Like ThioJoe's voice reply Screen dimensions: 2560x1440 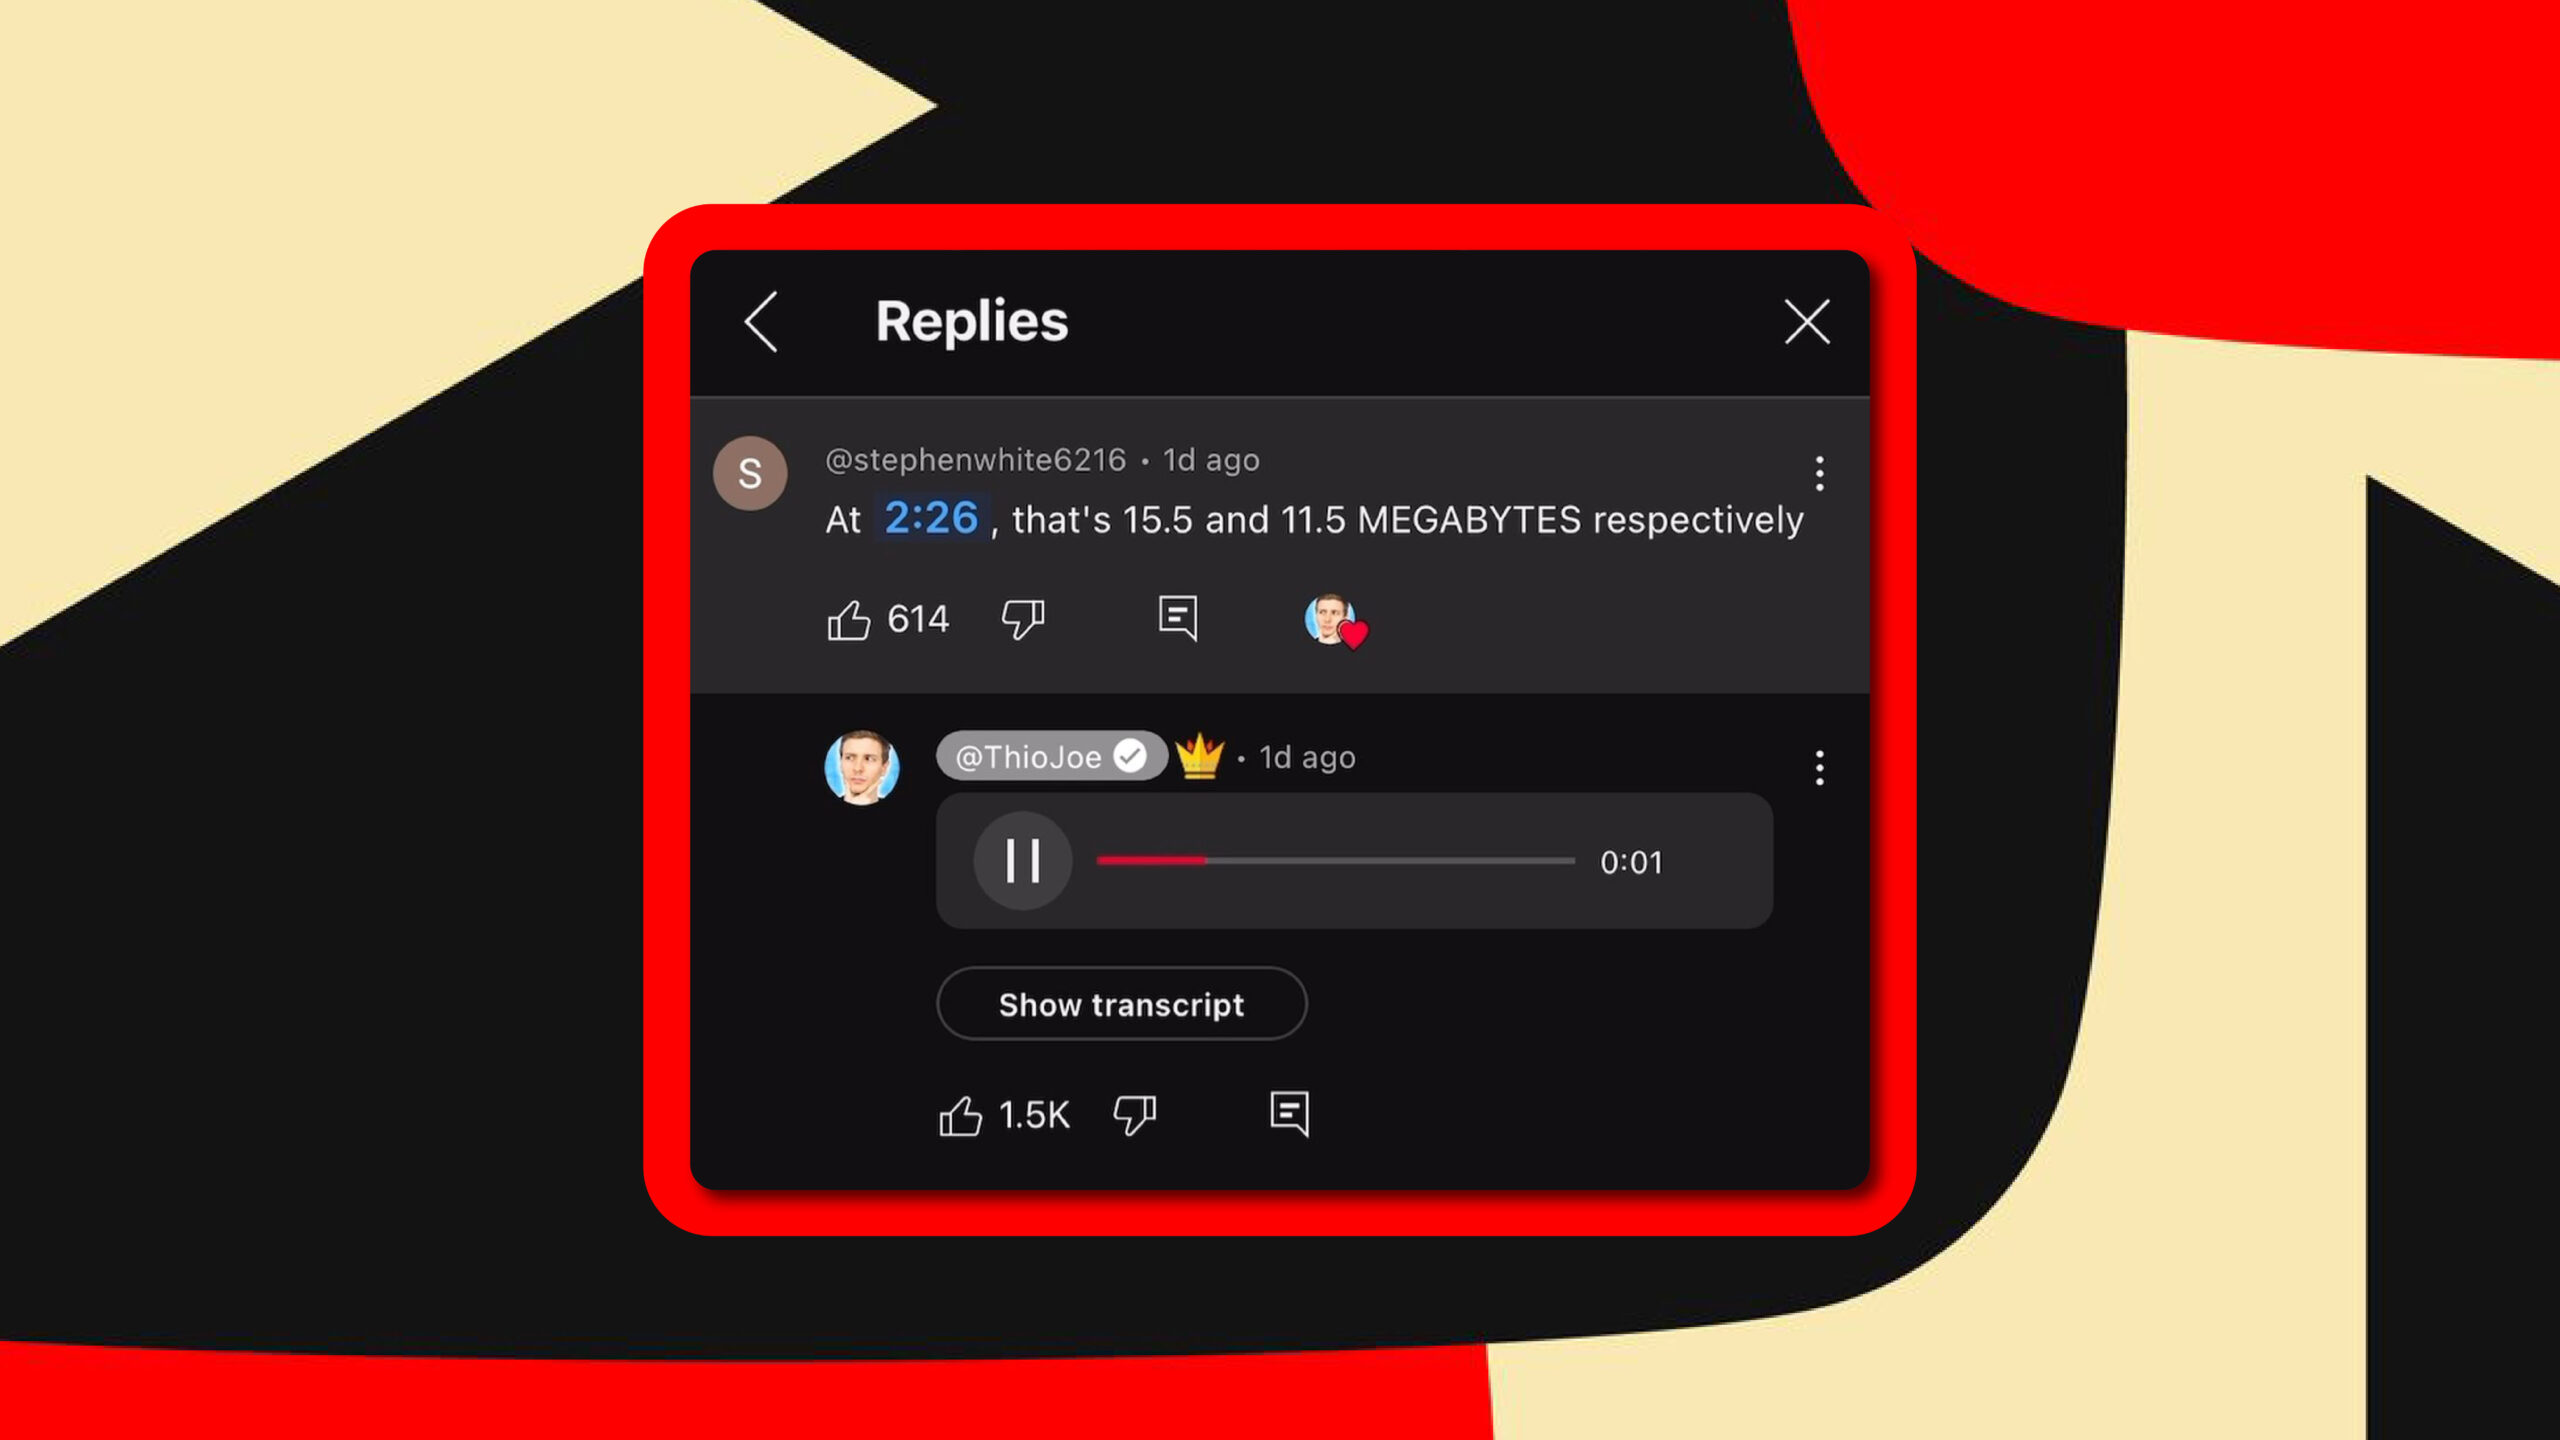pos(960,1116)
